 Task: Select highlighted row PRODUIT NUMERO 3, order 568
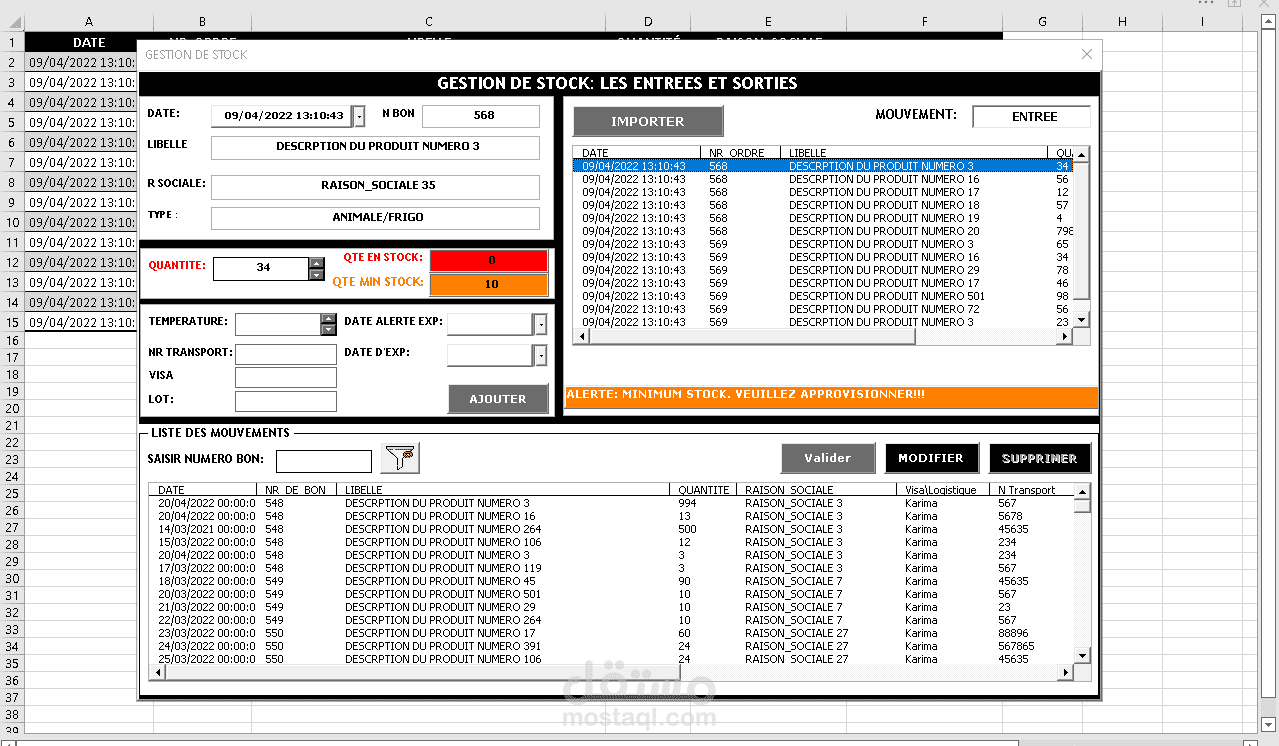click(x=823, y=166)
